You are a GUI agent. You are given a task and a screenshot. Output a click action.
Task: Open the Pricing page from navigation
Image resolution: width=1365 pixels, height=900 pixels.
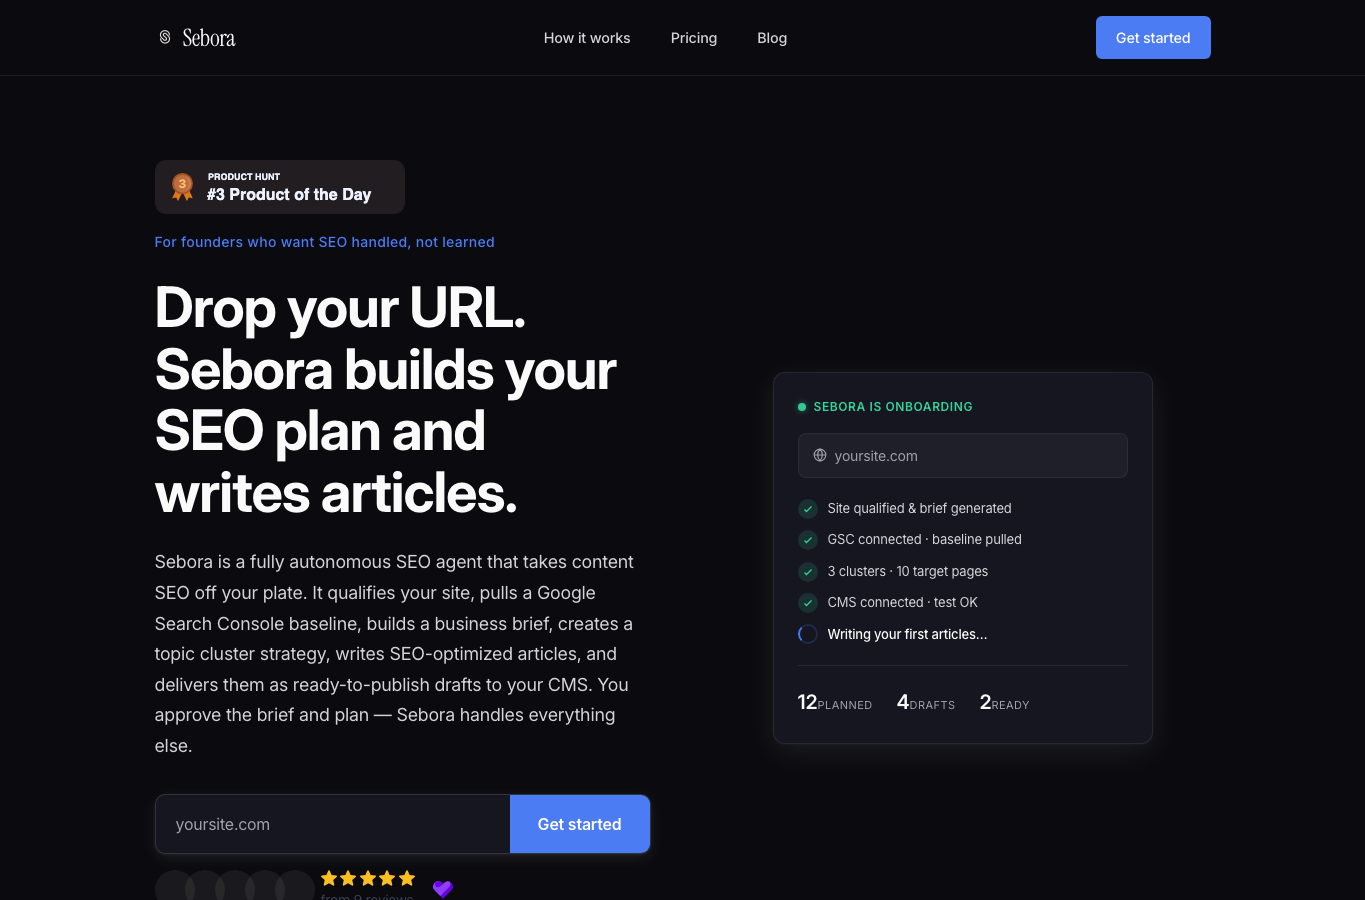tap(694, 38)
